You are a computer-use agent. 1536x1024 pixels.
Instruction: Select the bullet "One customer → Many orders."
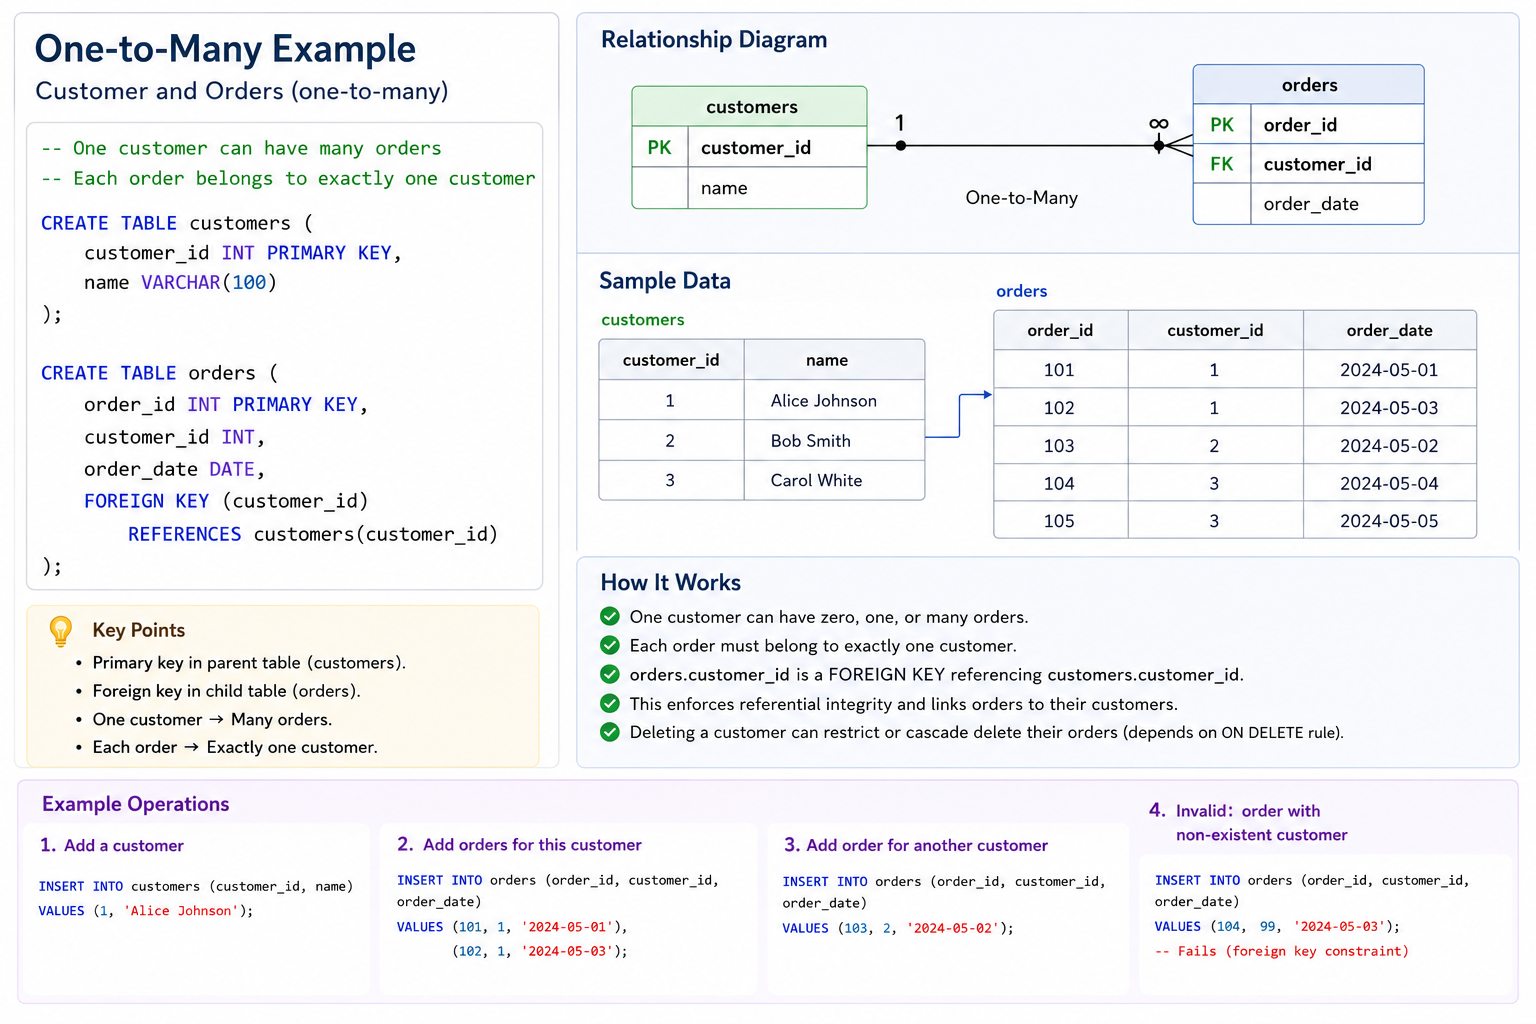[212, 720]
